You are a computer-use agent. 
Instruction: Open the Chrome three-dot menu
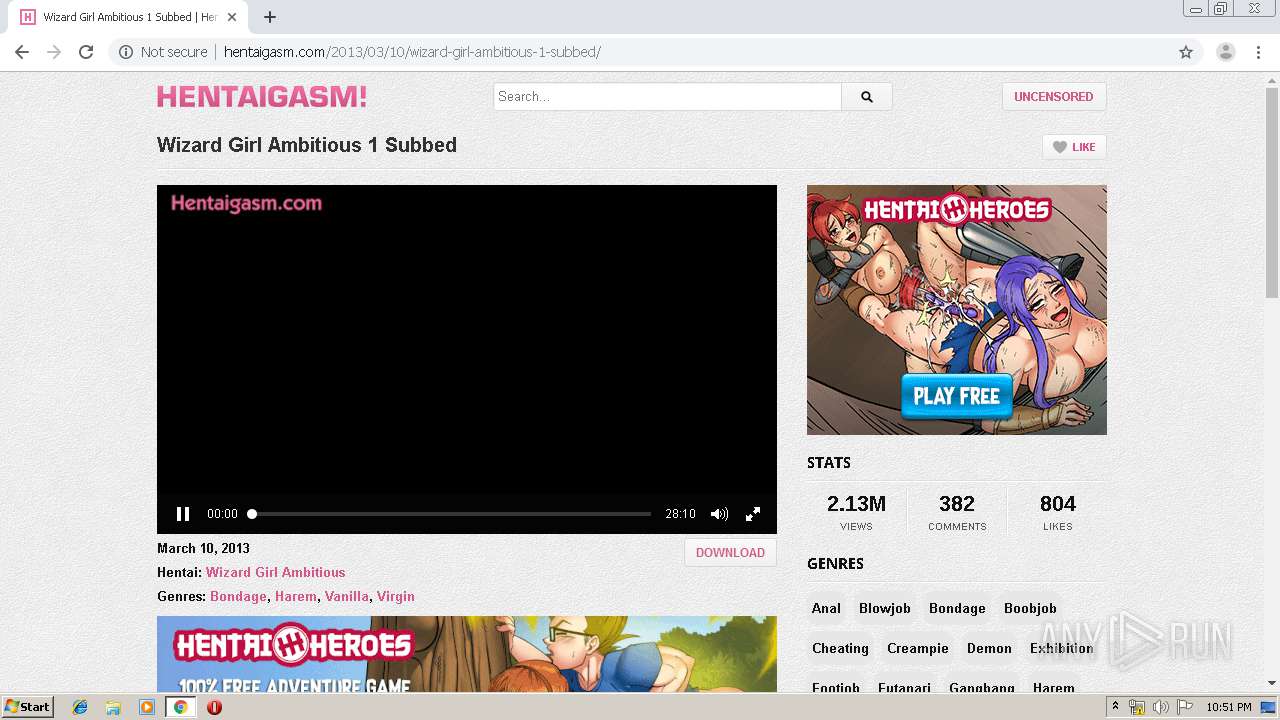click(x=1258, y=52)
